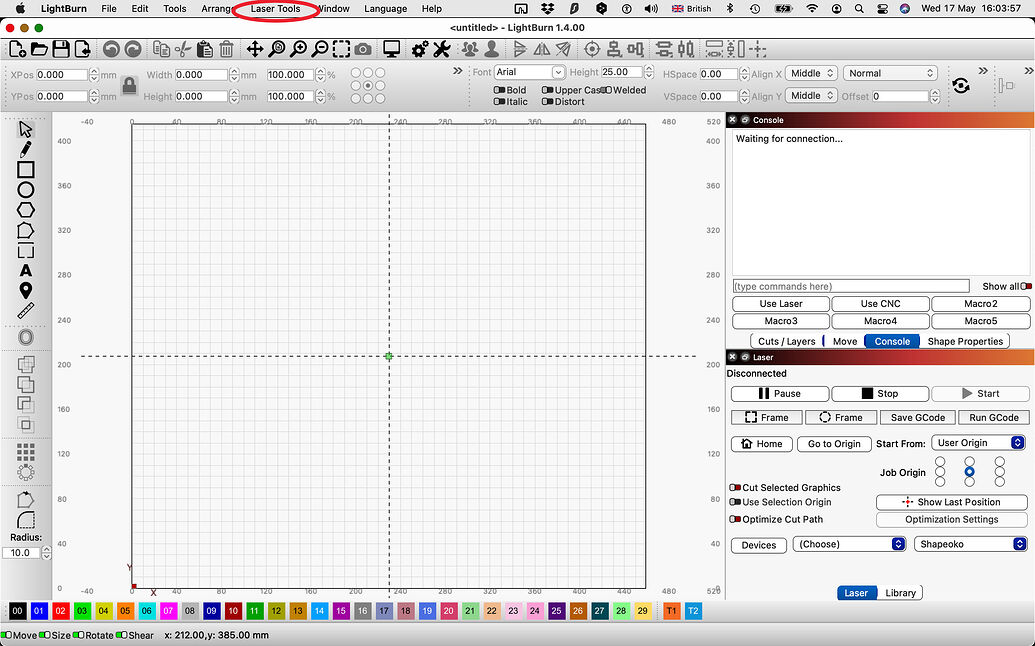The image size is (1035, 646).
Task: Enable the Bold text toggle
Action: click(499, 90)
